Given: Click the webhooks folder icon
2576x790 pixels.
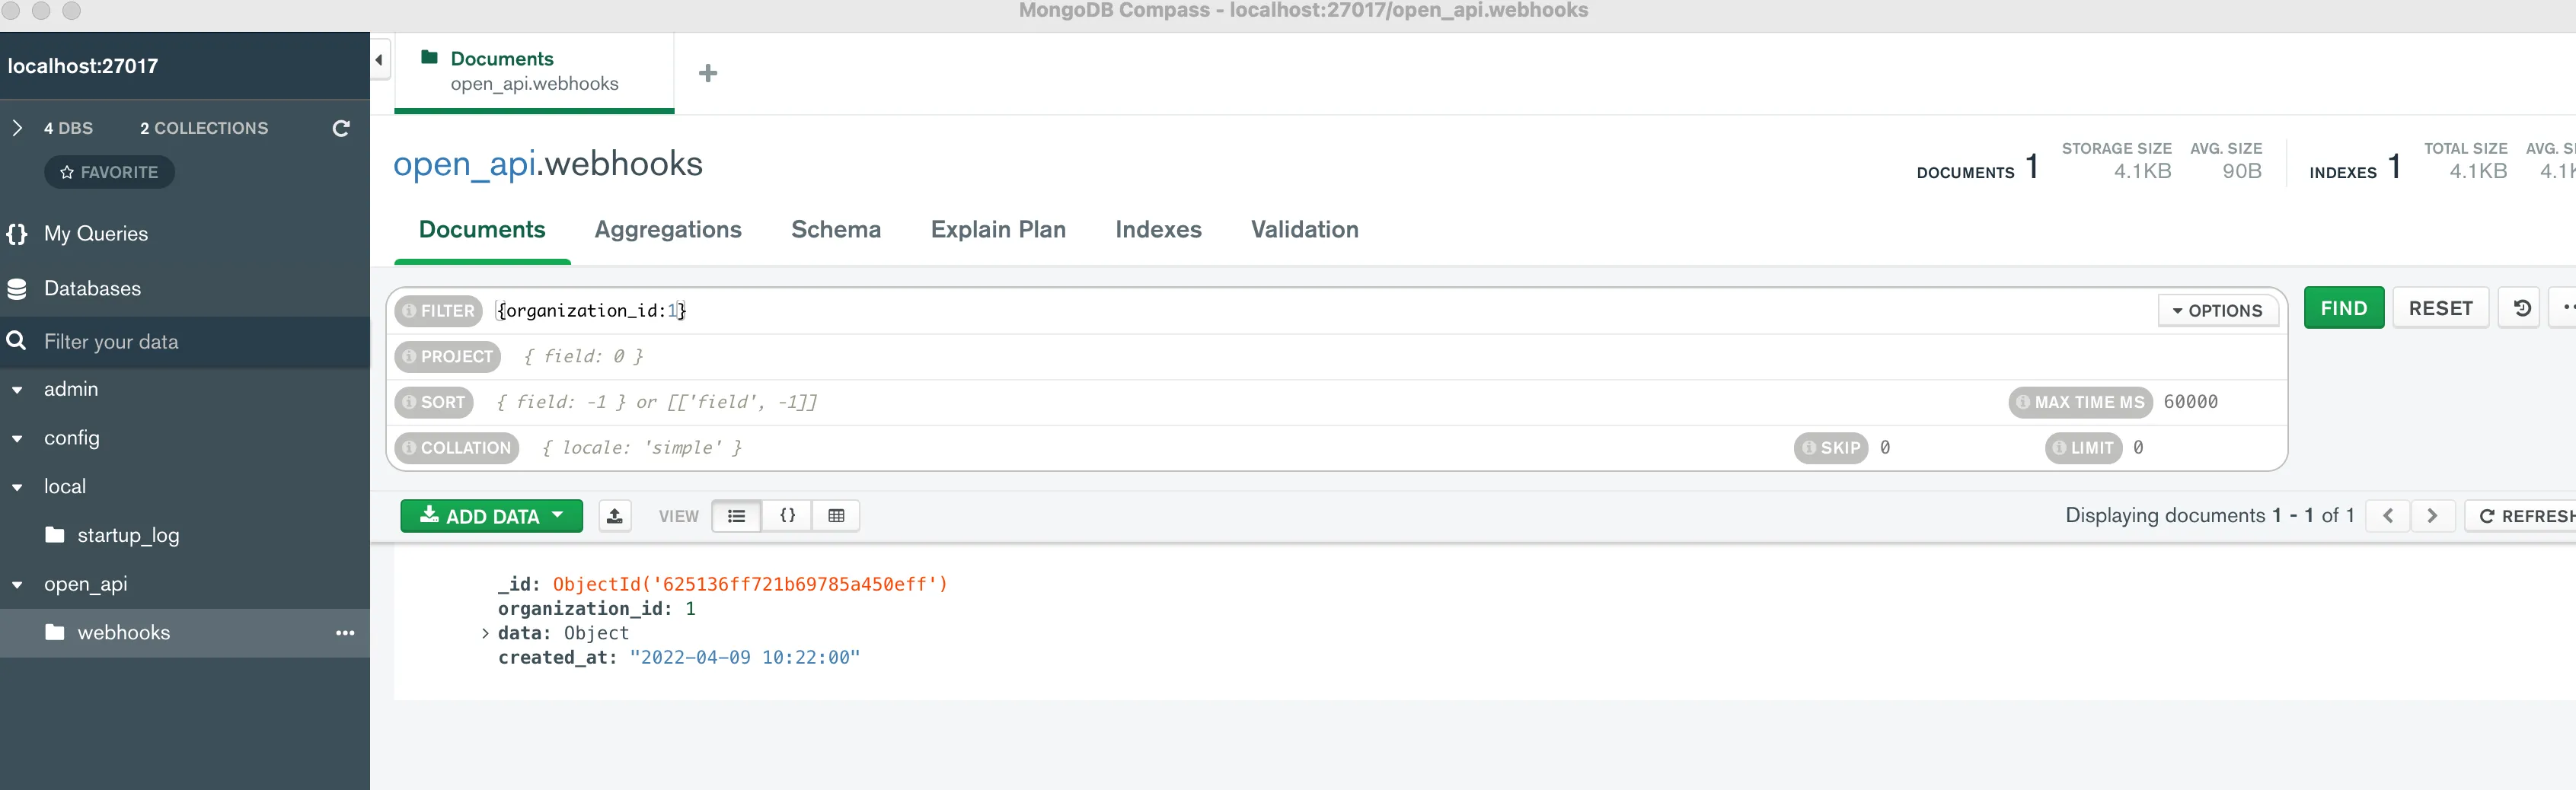Looking at the screenshot, I should 55,632.
